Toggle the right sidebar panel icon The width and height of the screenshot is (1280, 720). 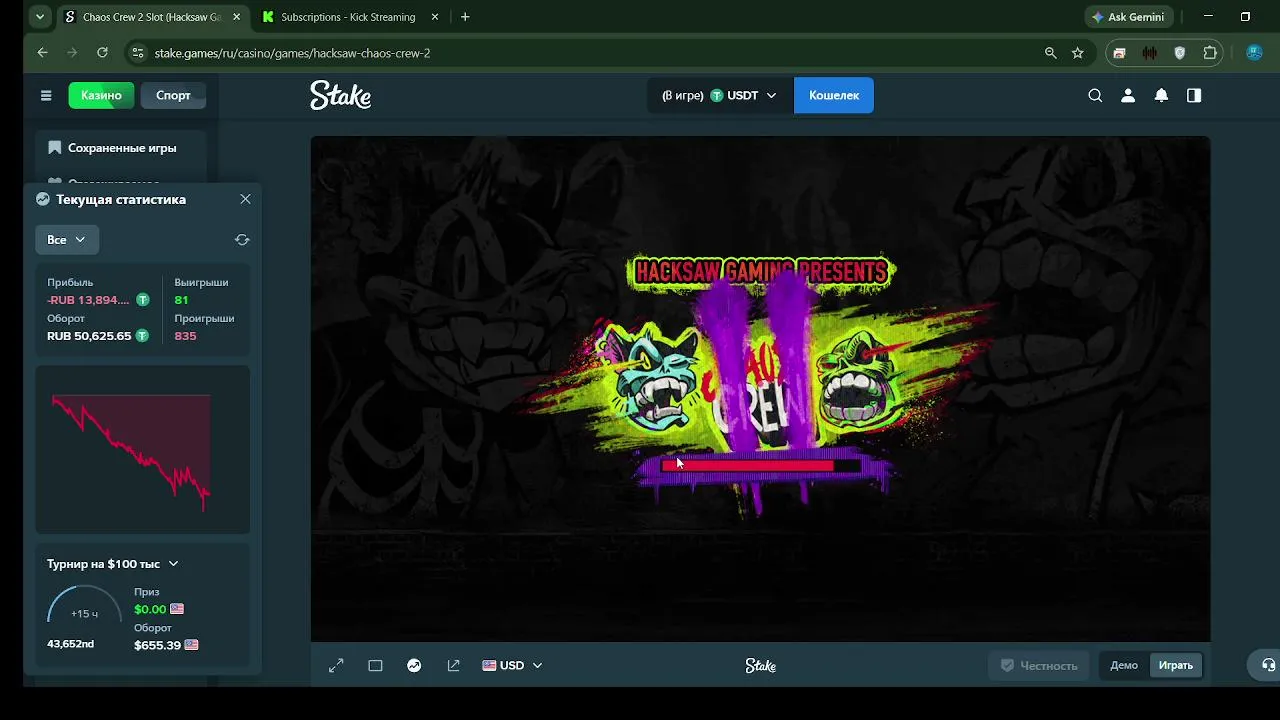[1194, 96]
